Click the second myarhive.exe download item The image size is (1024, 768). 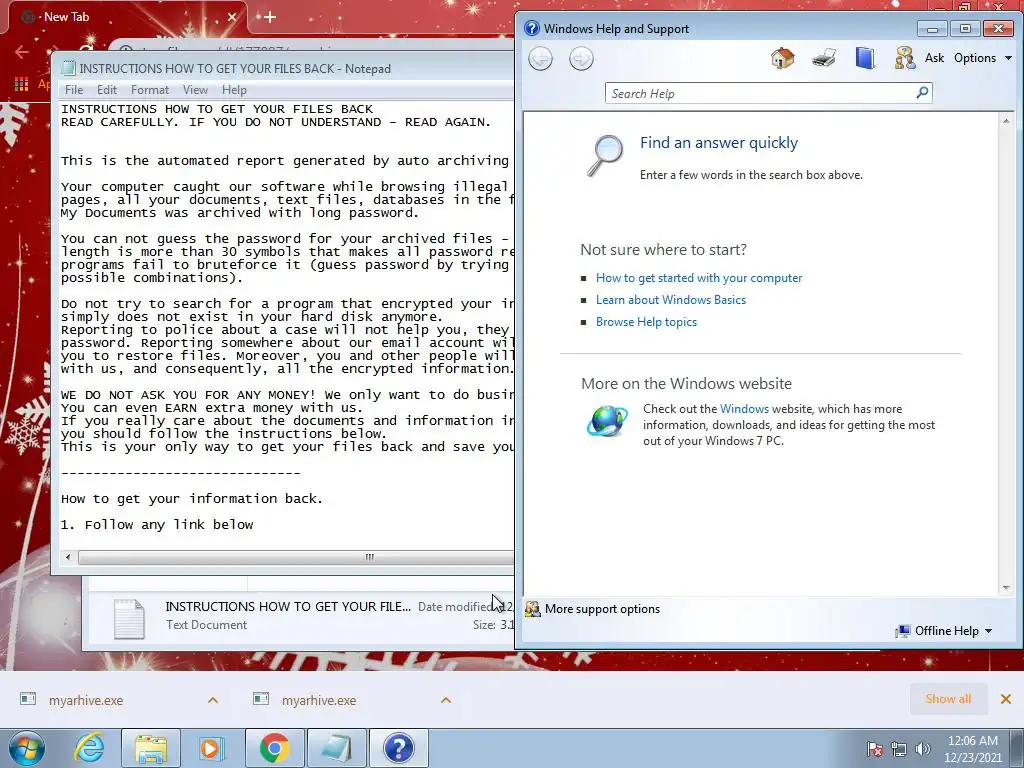click(319, 700)
